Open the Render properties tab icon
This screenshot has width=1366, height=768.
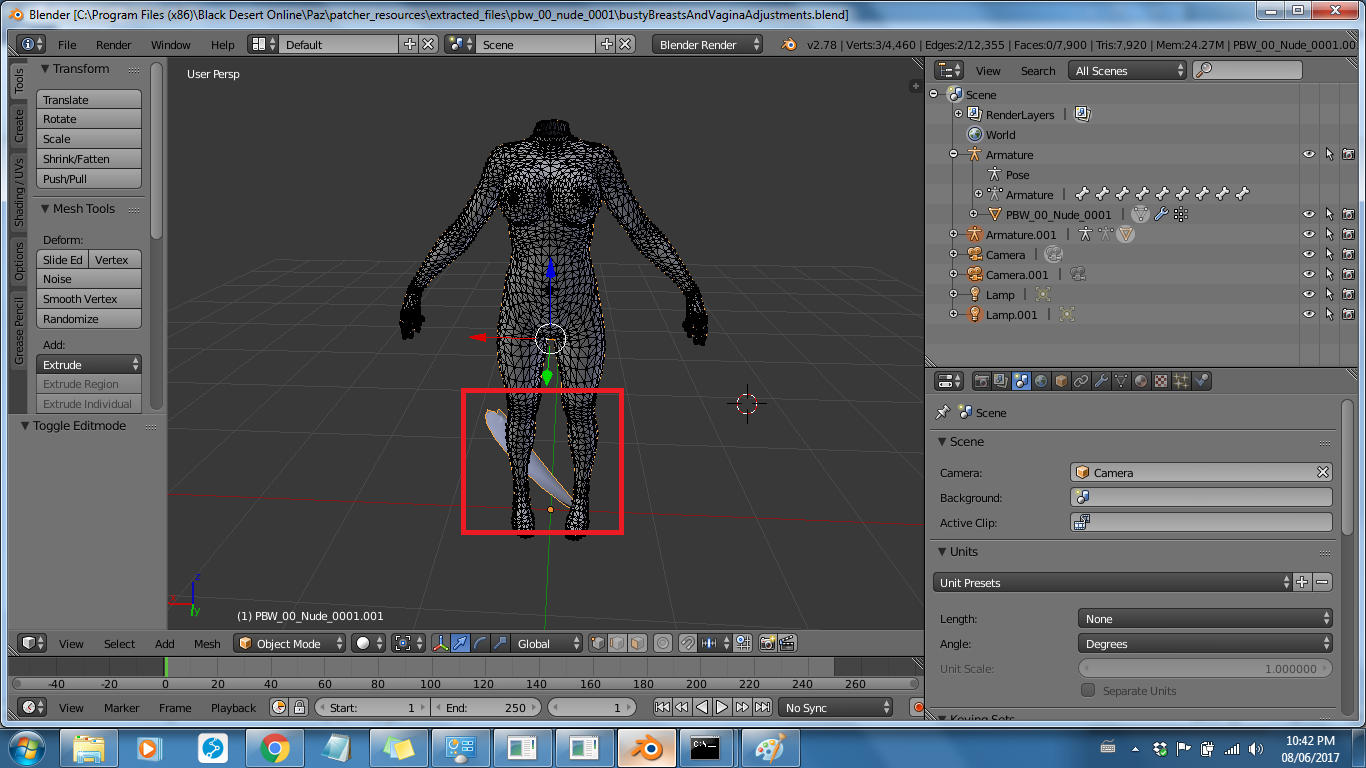click(x=982, y=381)
